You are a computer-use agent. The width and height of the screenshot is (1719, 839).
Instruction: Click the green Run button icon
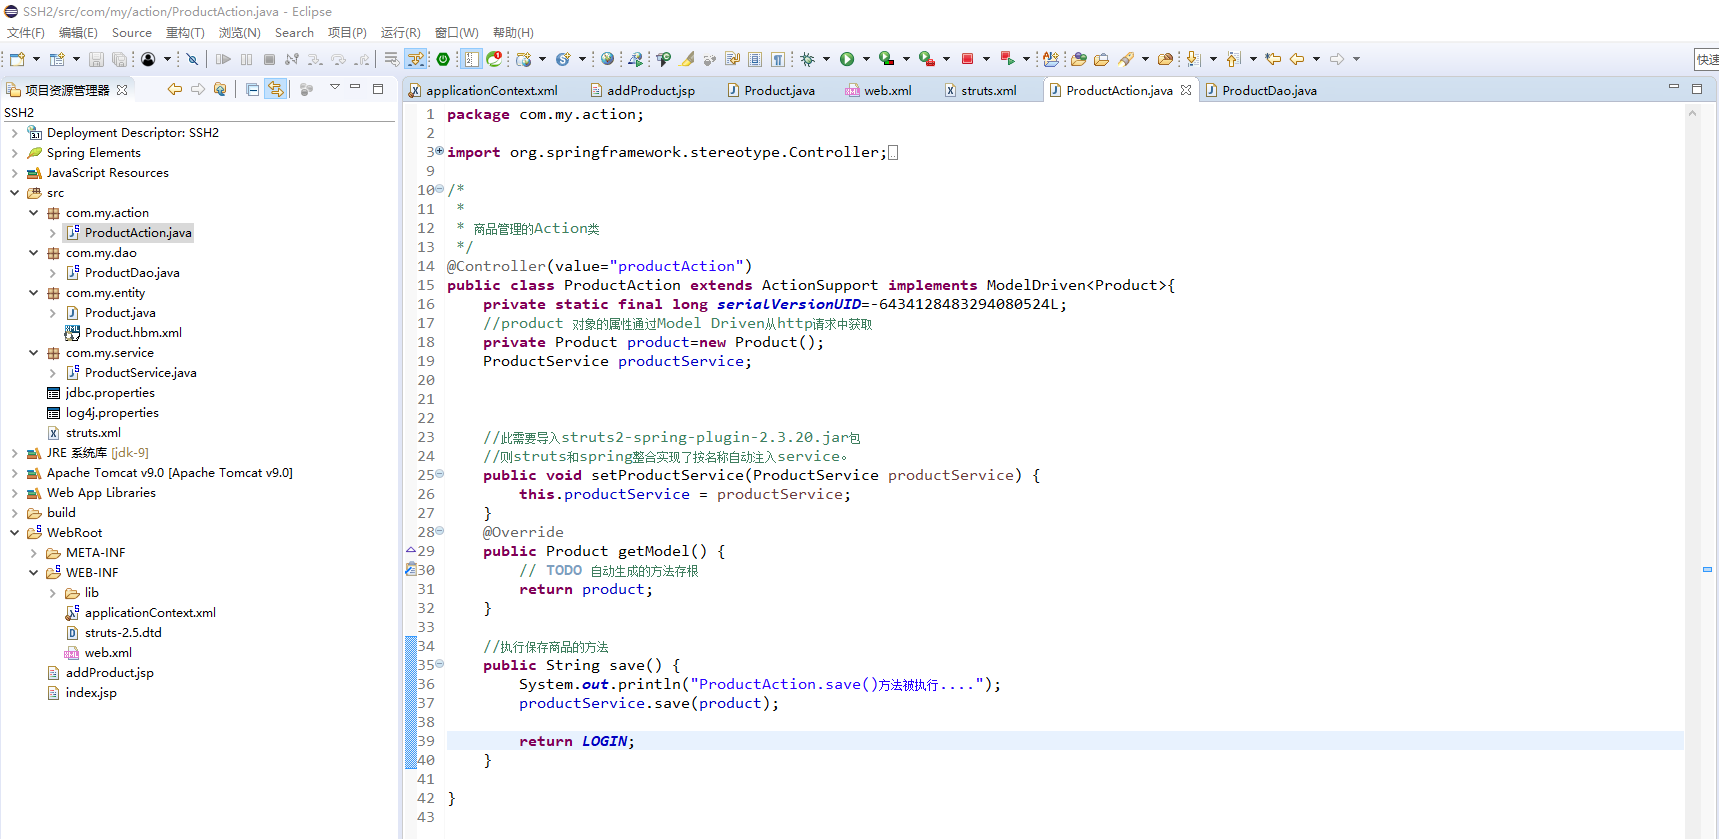tap(847, 59)
